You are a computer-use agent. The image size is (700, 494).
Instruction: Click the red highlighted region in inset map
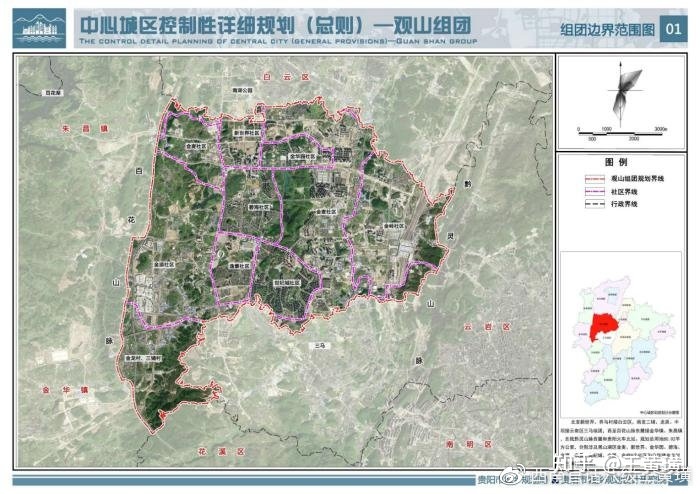603,327
